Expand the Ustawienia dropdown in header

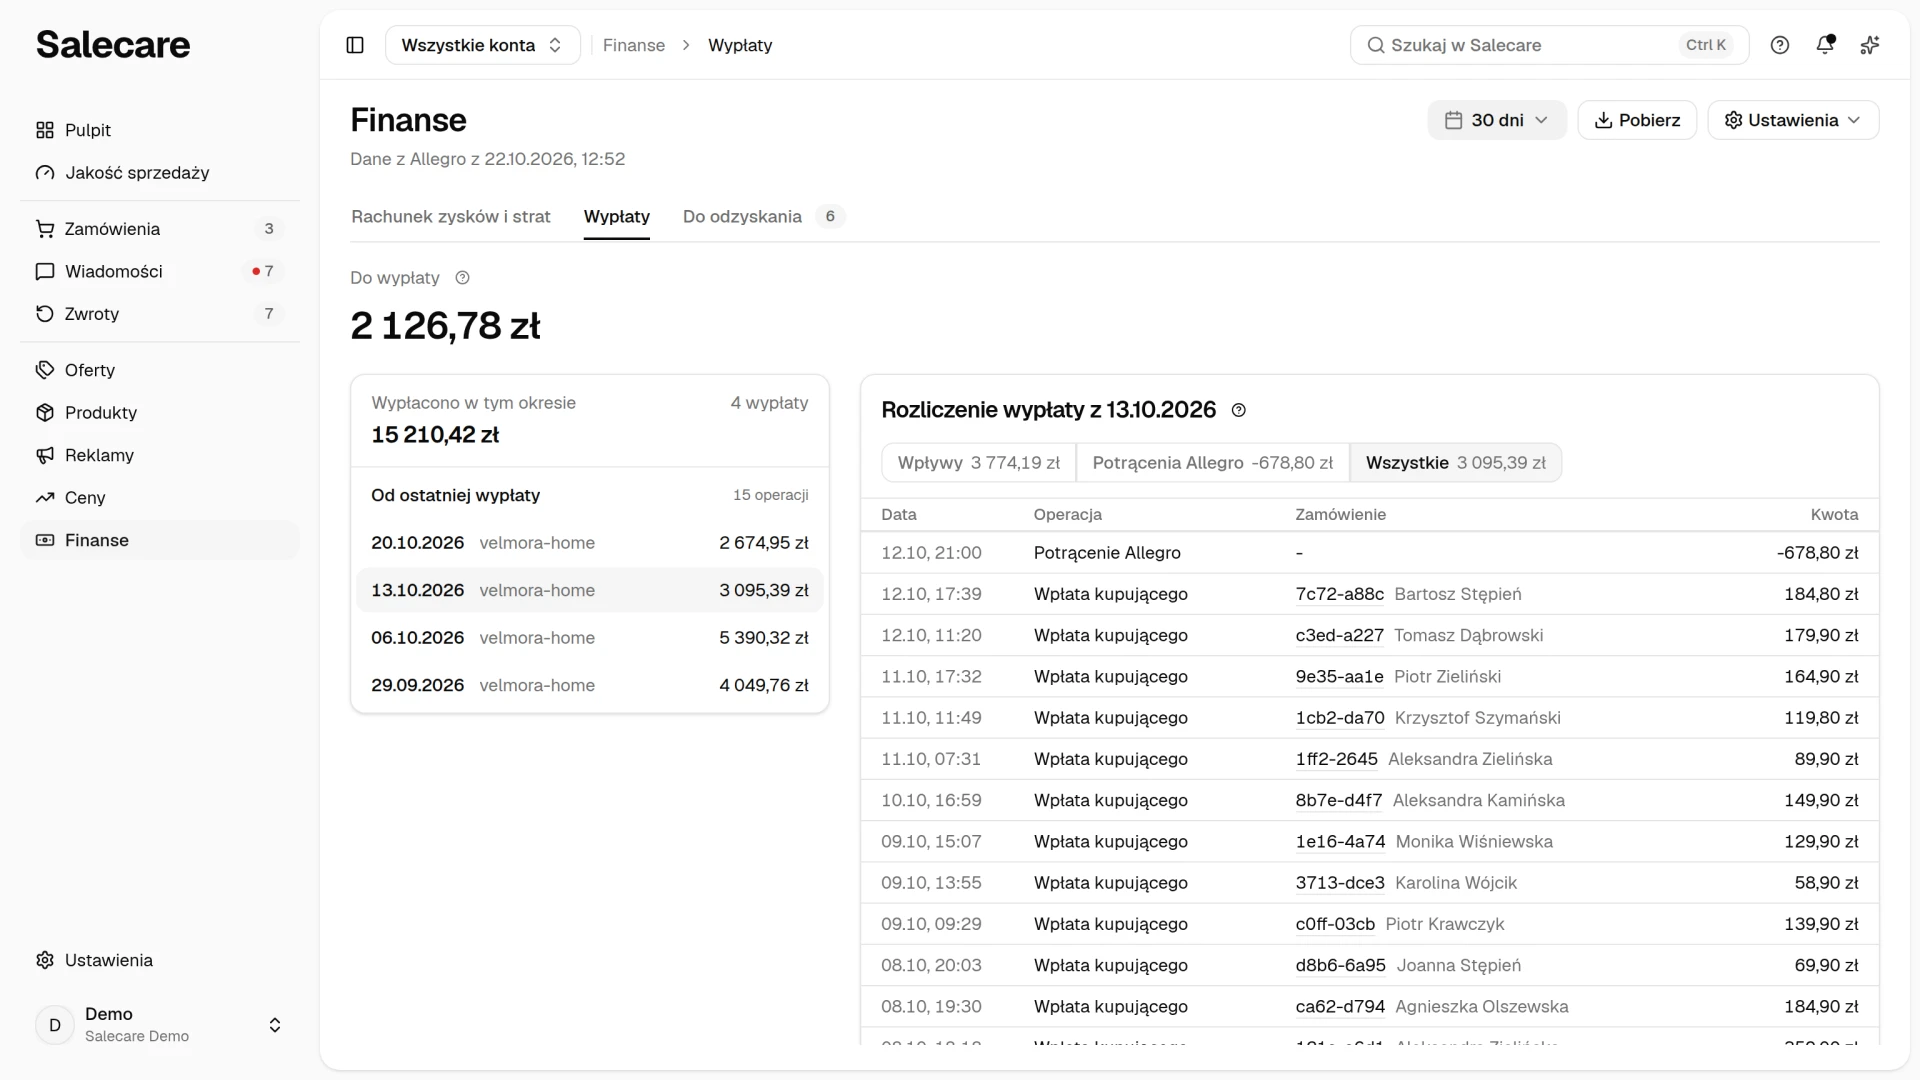pos(1793,120)
